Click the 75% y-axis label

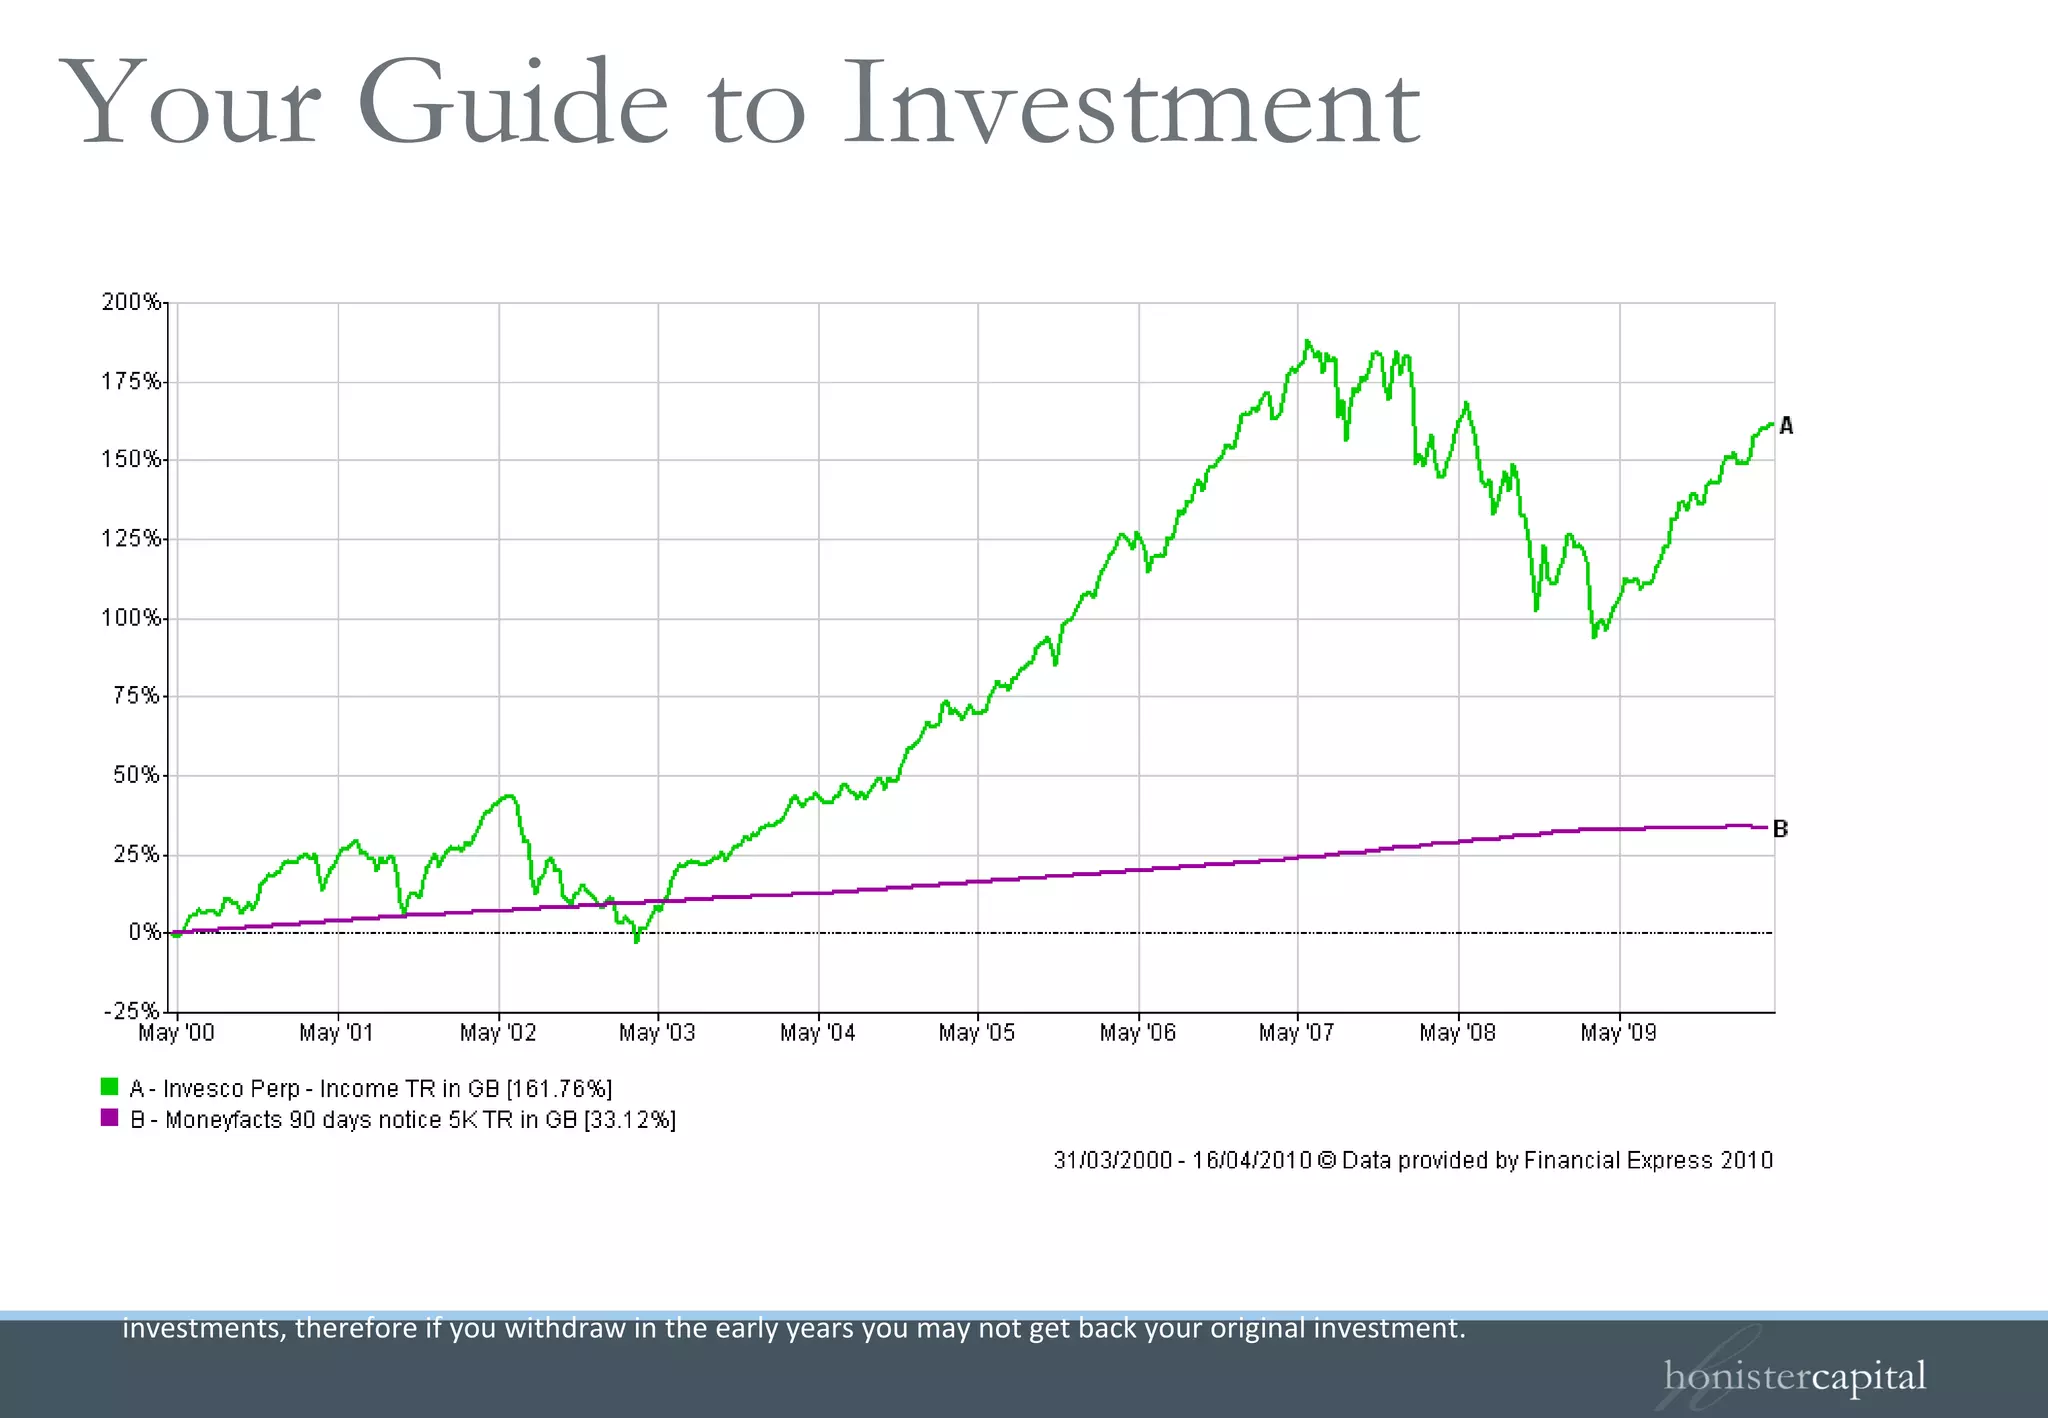[x=137, y=696]
